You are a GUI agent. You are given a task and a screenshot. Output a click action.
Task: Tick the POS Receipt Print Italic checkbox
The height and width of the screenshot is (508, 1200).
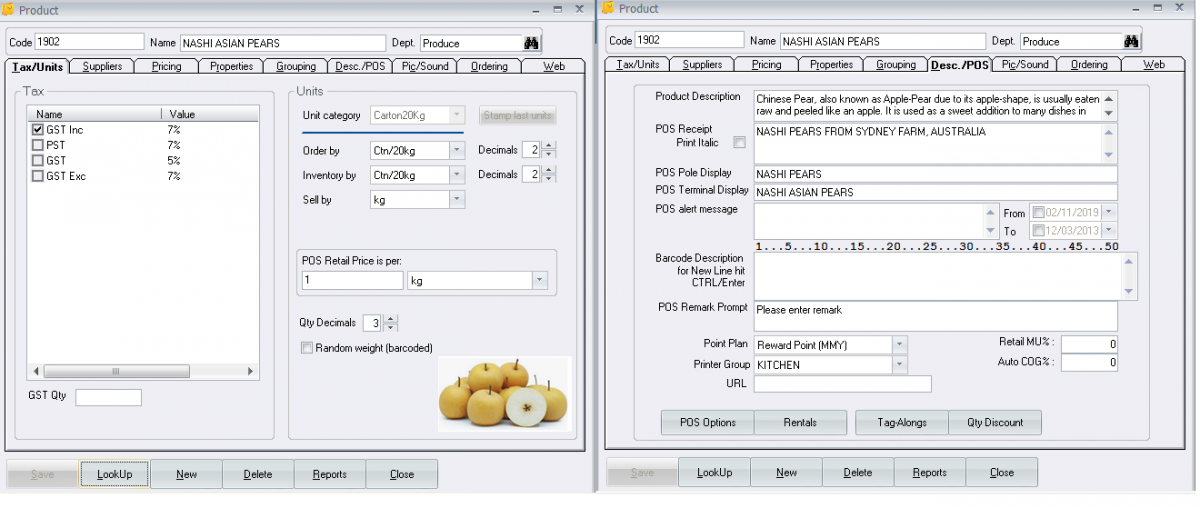pos(740,142)
